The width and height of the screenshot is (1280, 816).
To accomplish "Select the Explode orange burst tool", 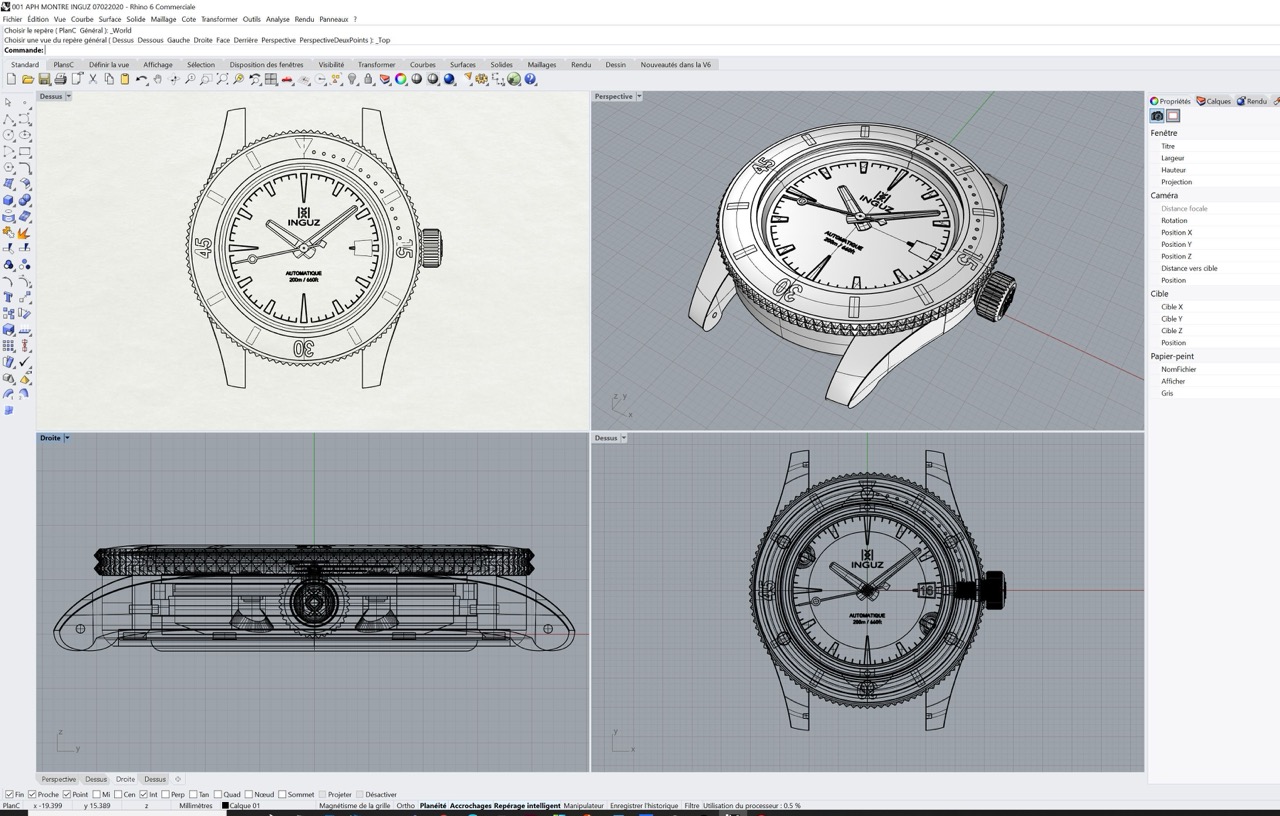I will (25, 232).
